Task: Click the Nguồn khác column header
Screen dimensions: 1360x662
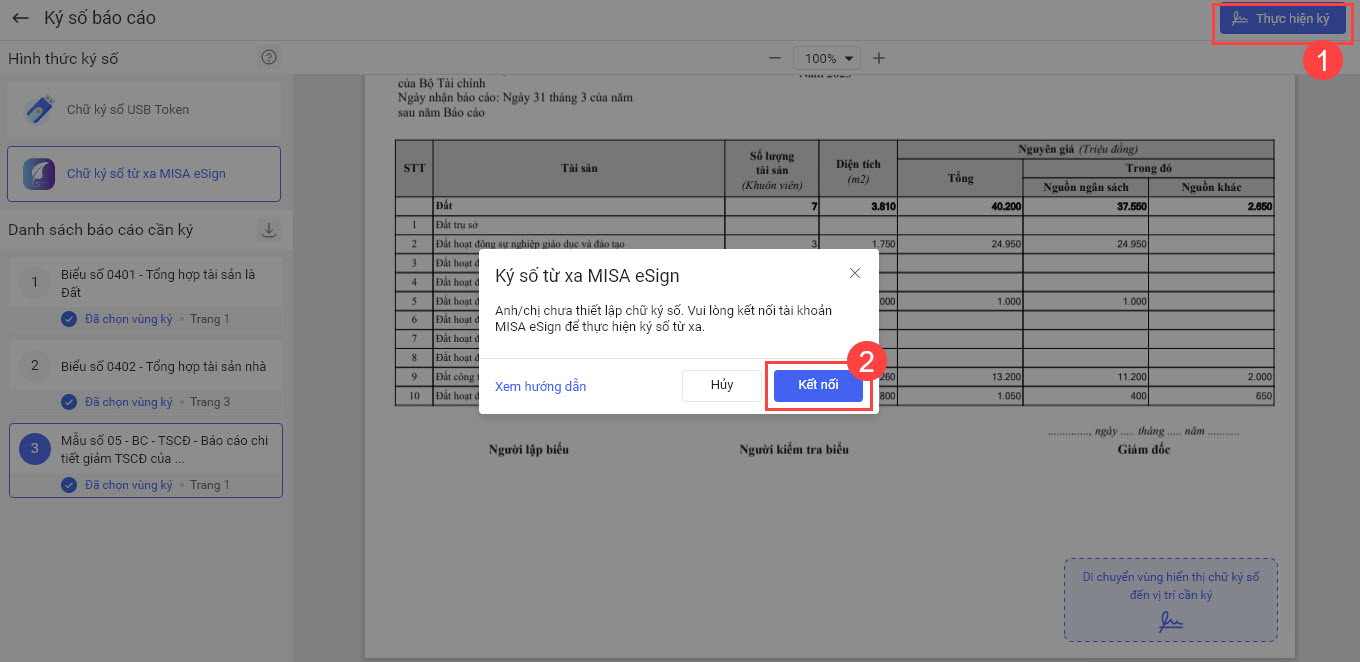Action: [x=1211, y=187]
